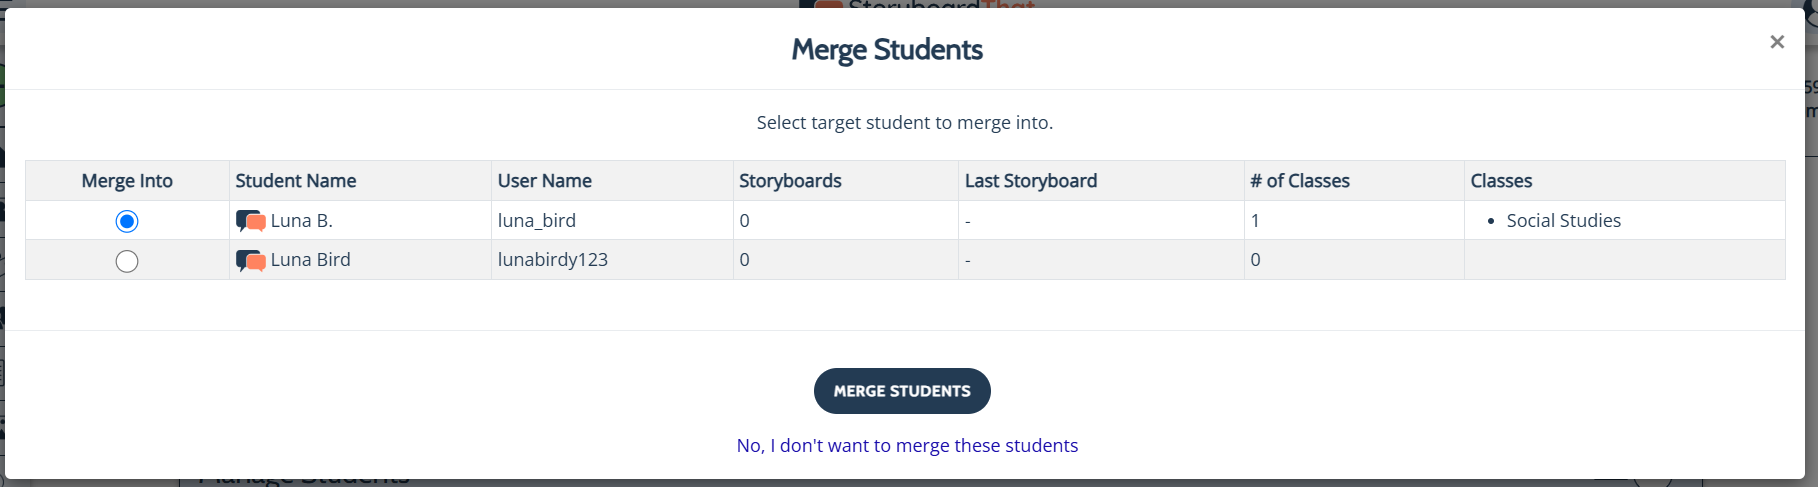Click the Merge Into column header

pos(127,181)
